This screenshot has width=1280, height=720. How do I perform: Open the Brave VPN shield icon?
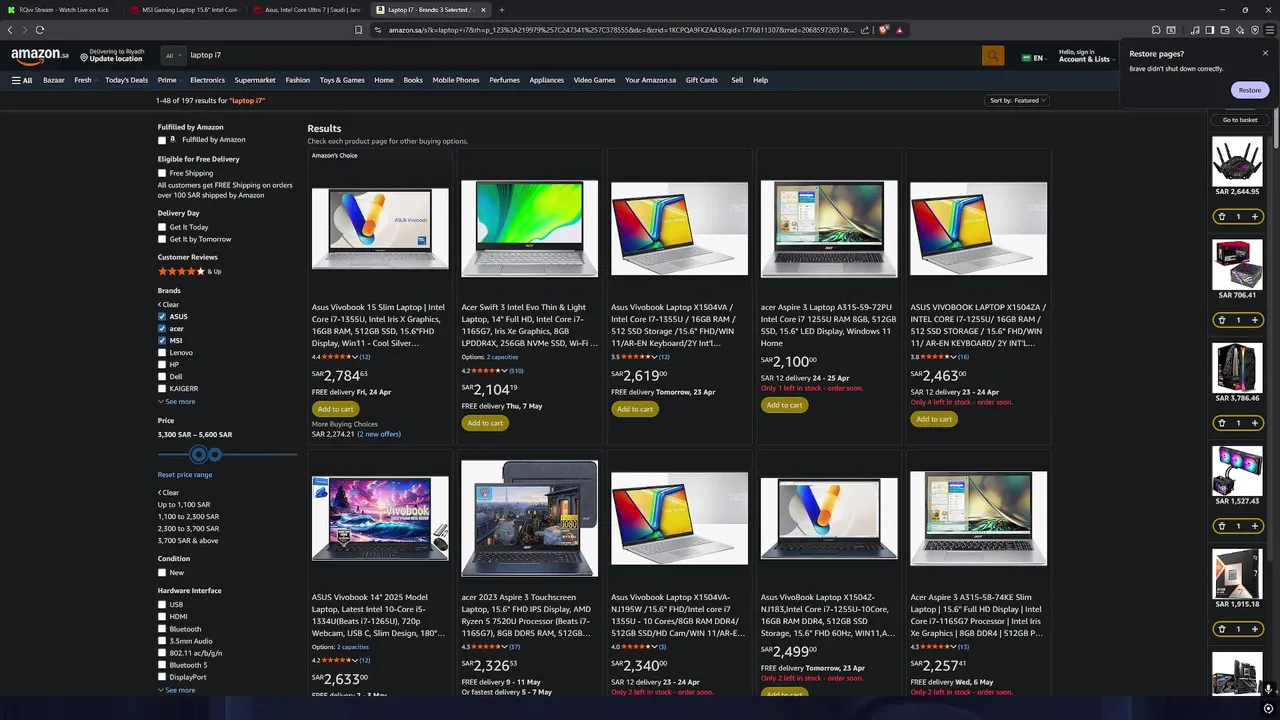(x=1255, y=30)
